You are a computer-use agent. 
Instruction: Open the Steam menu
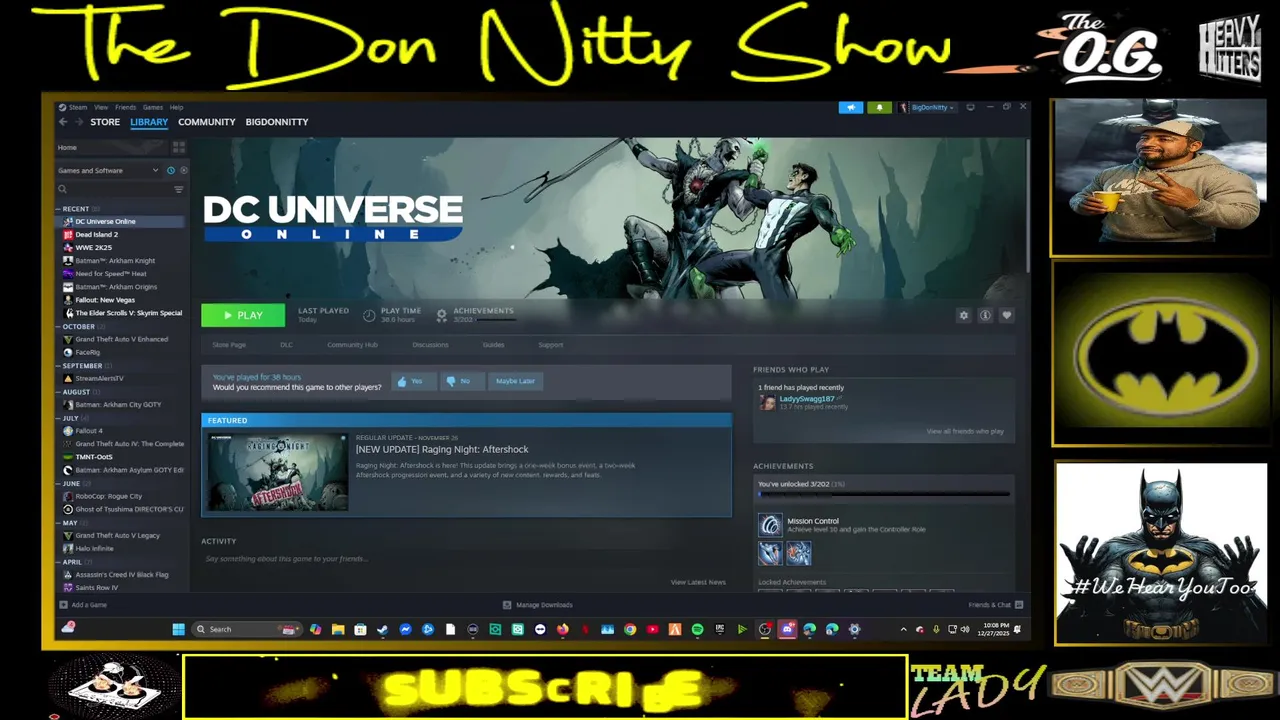78,107
